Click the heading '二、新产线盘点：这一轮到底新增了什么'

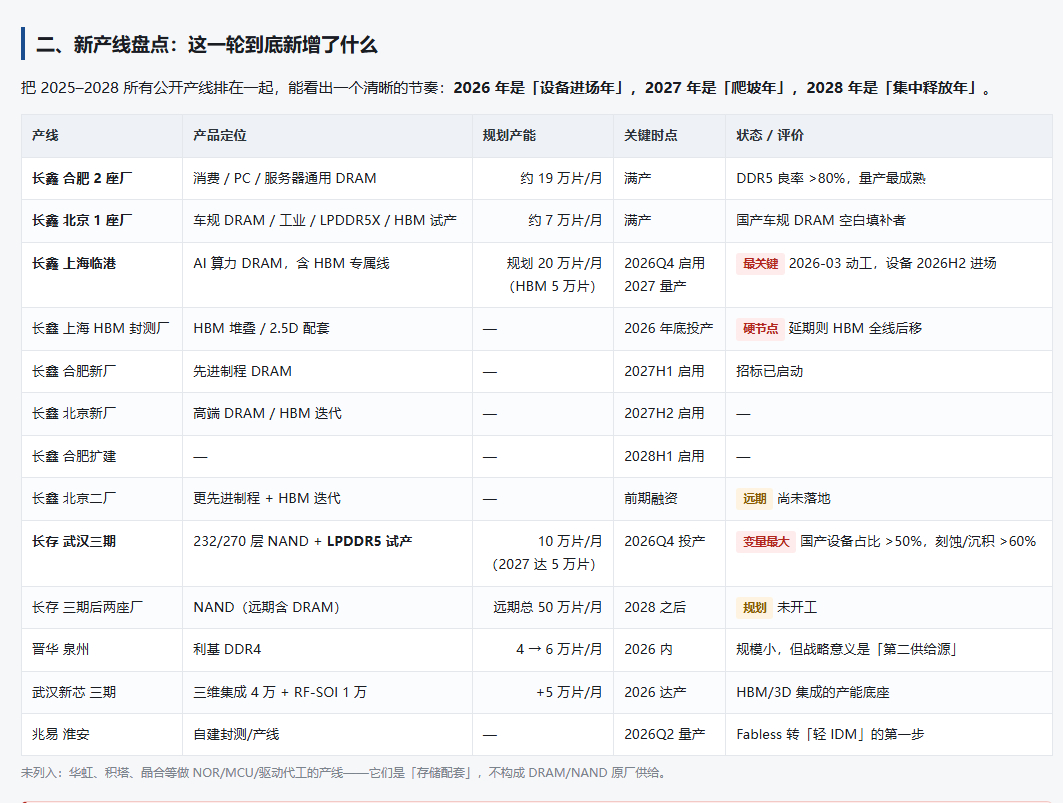tap(207, 45)
